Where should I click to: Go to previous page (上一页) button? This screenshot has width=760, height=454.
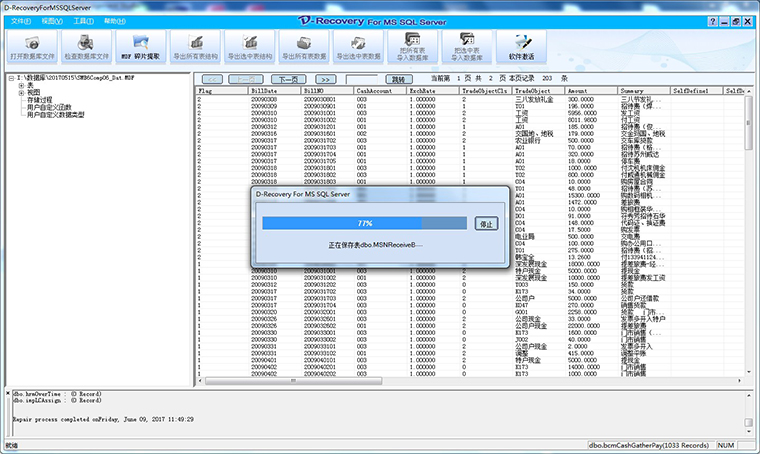246,79
